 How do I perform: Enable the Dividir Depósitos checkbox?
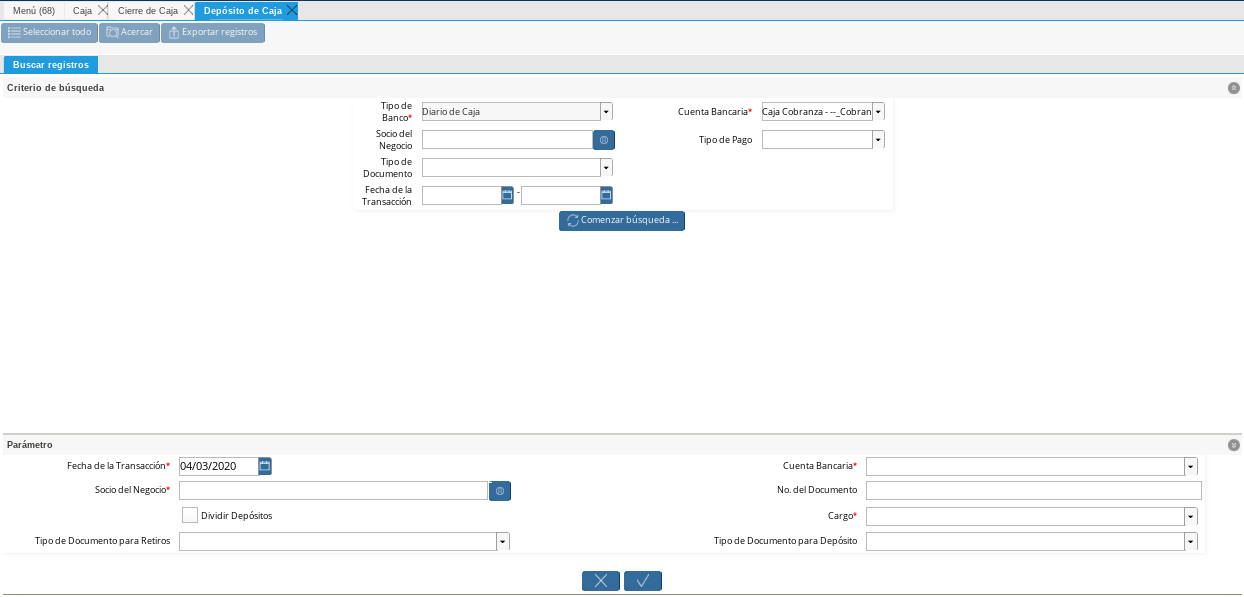(190, 515)
